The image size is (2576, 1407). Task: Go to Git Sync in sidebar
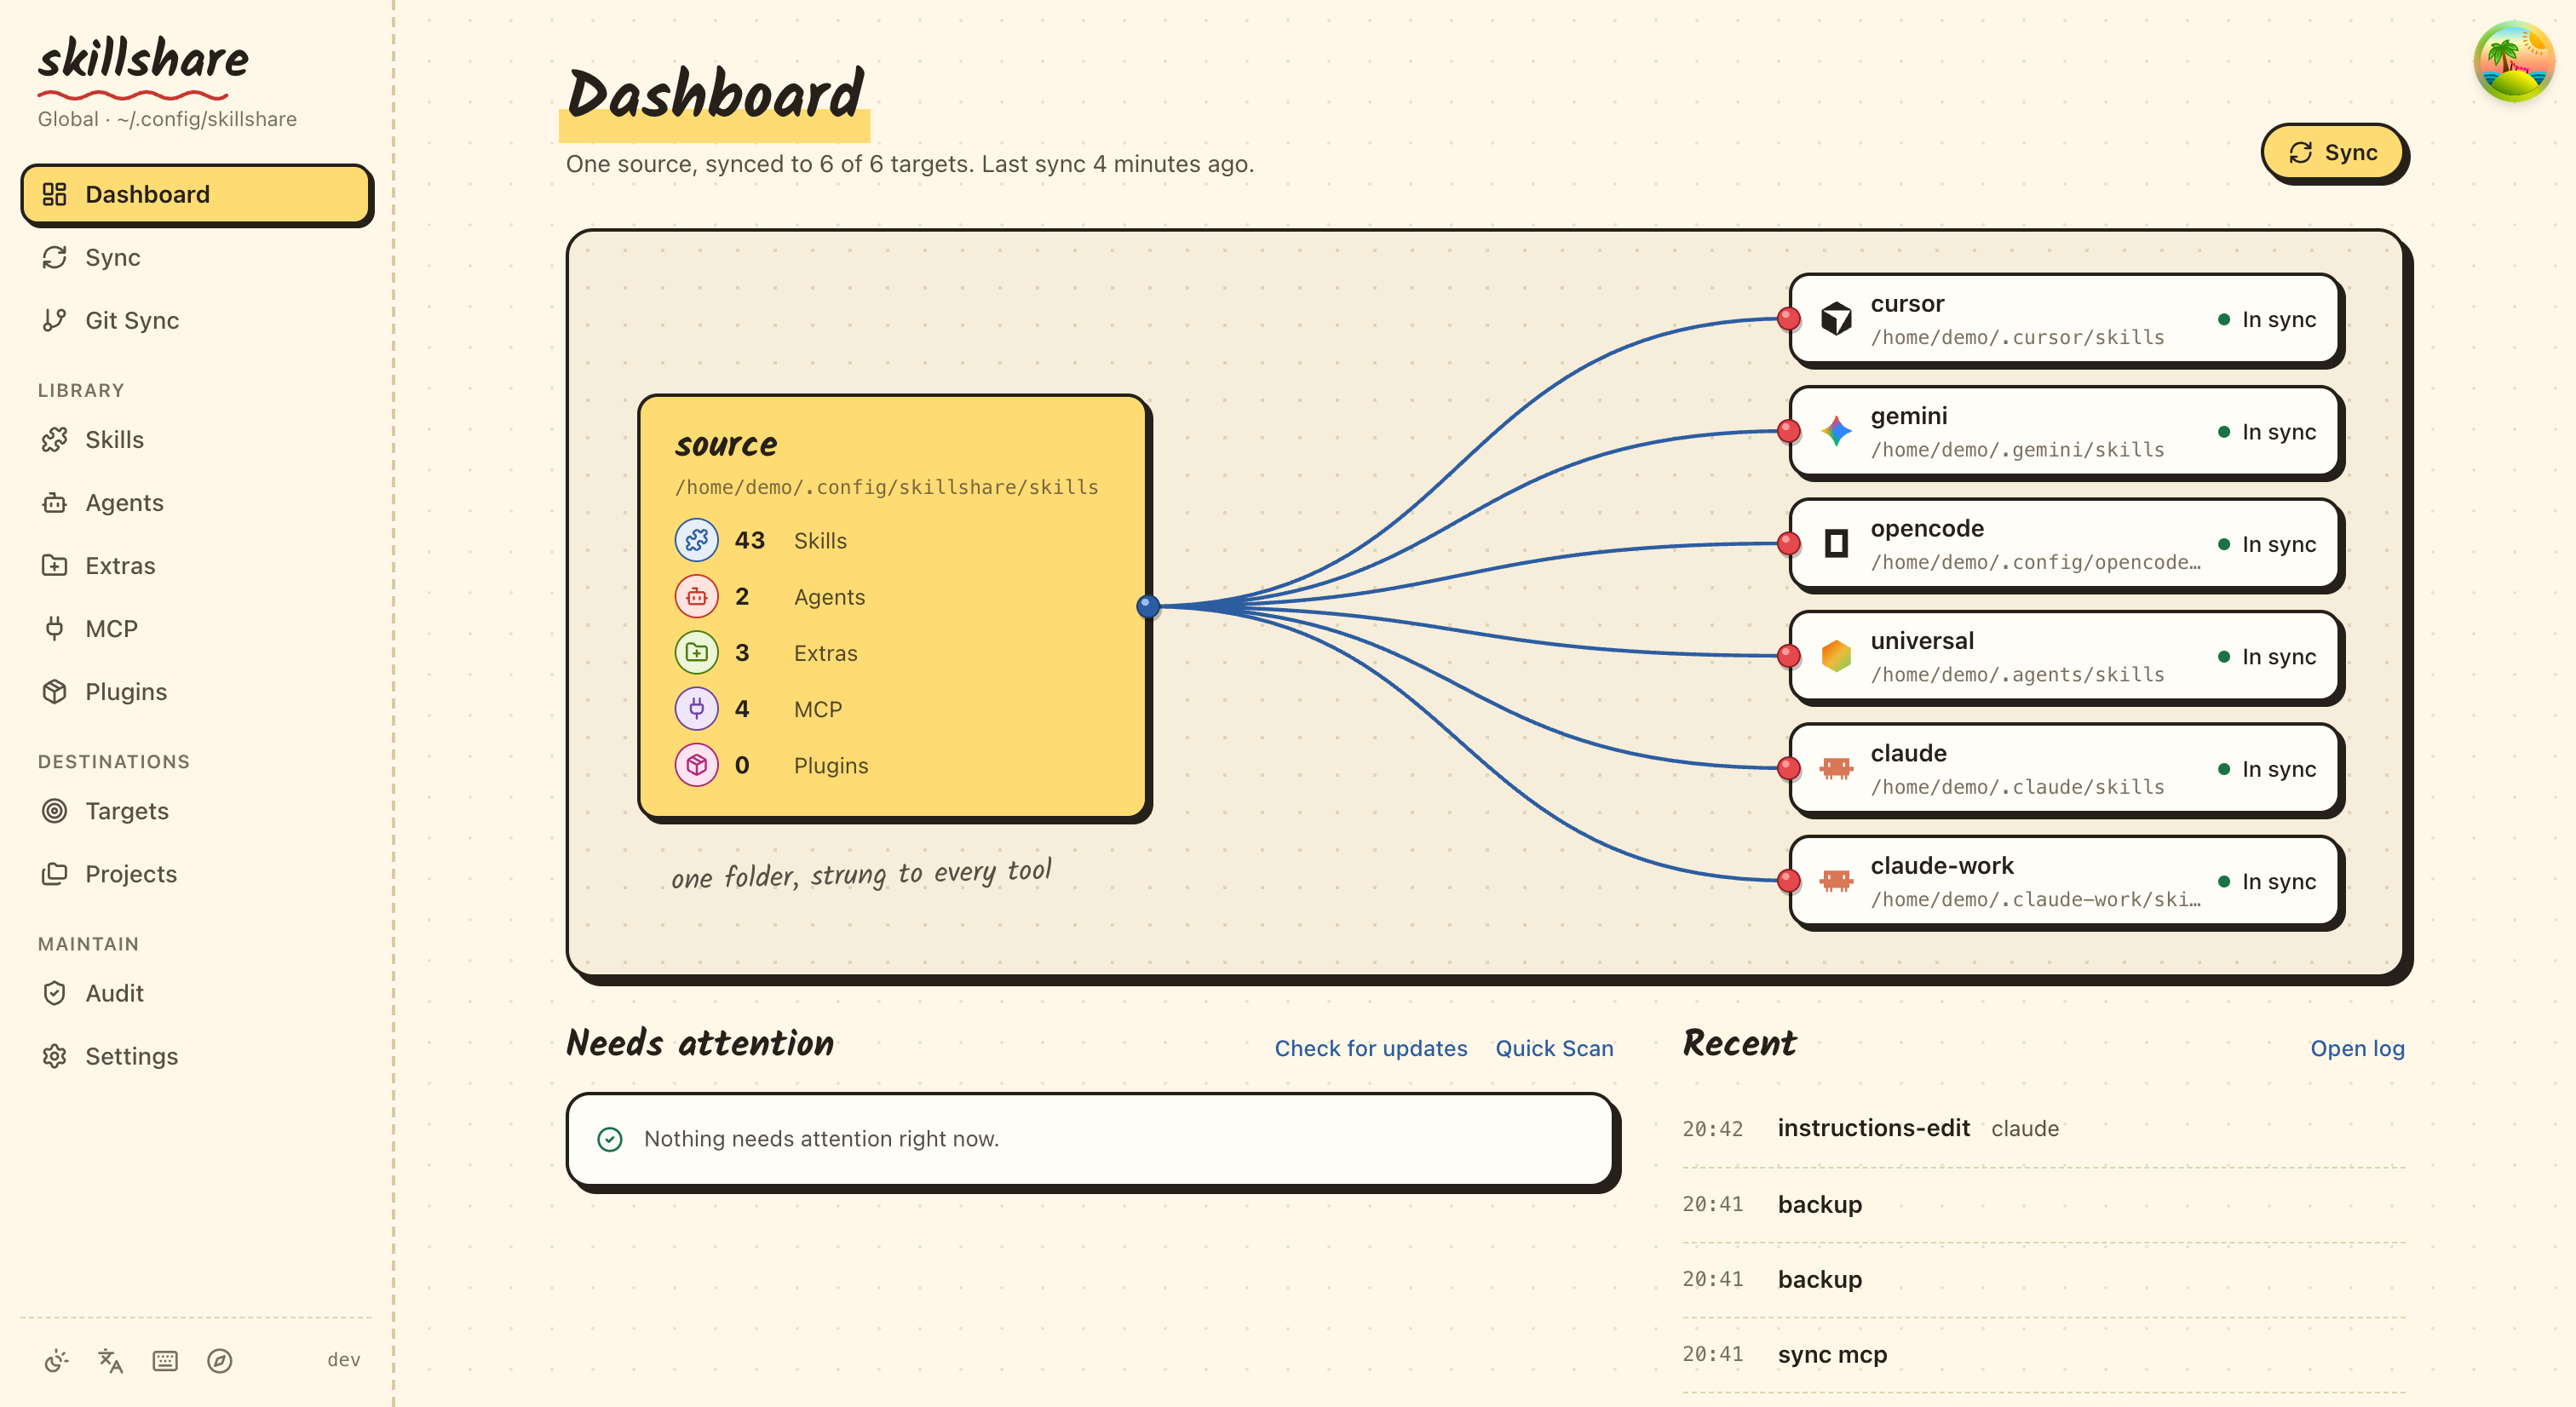196,320
